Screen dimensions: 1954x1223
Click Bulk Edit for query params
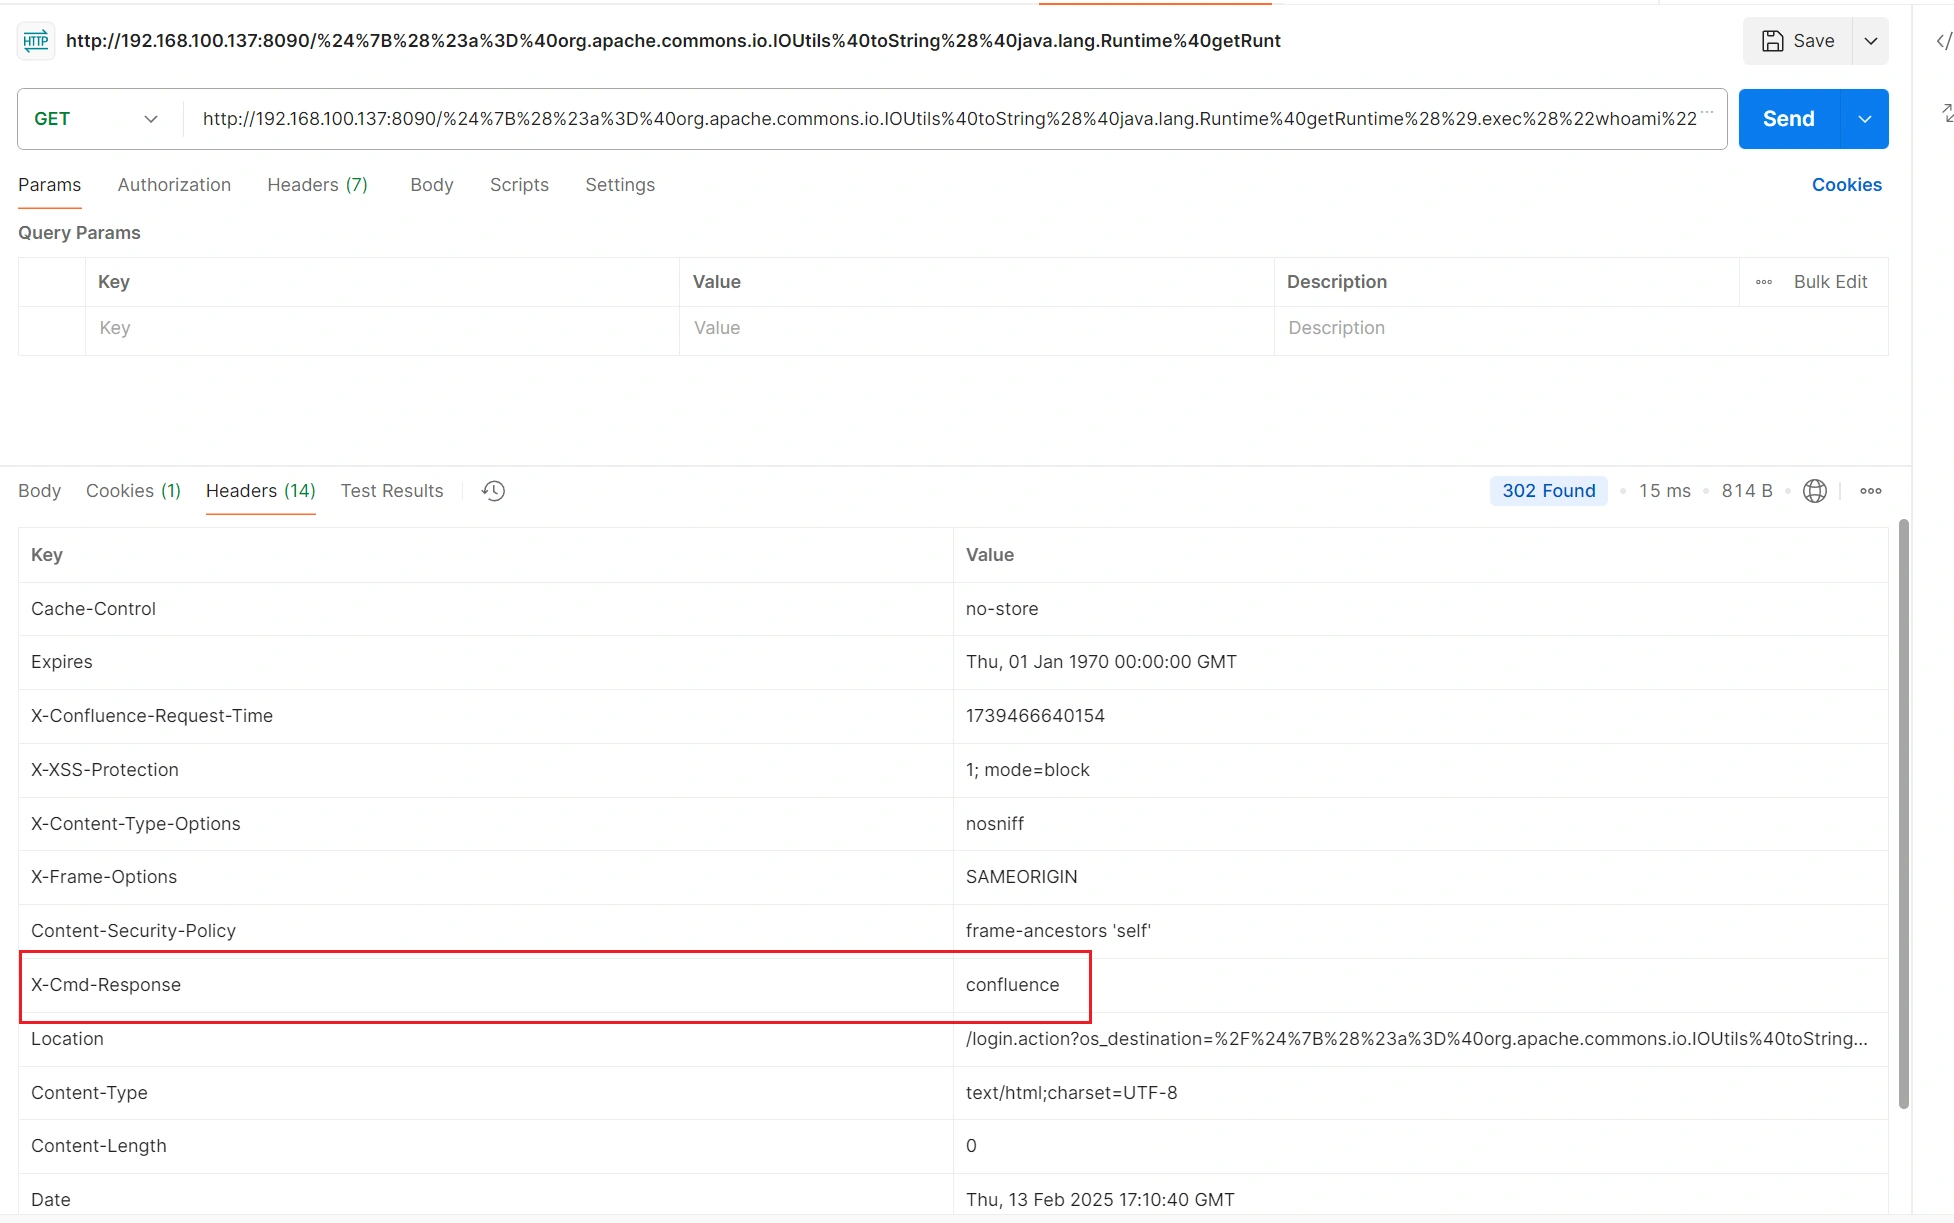pyautogui.click(x=1829, y=282)
